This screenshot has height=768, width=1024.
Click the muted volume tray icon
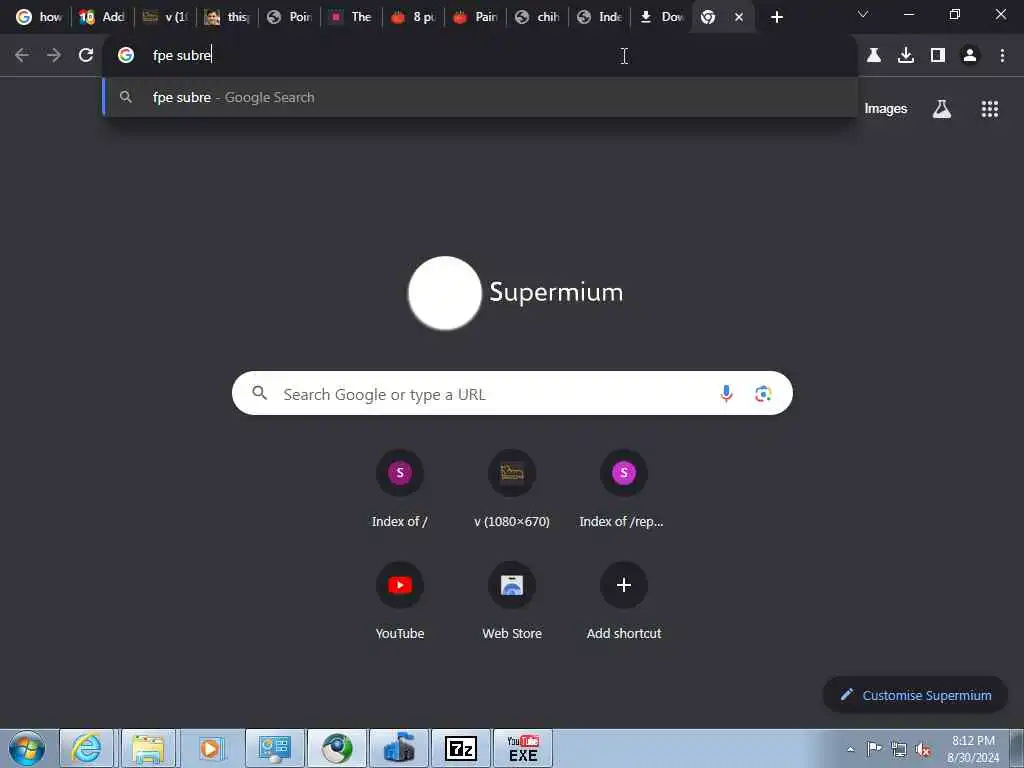pos(923,750)
